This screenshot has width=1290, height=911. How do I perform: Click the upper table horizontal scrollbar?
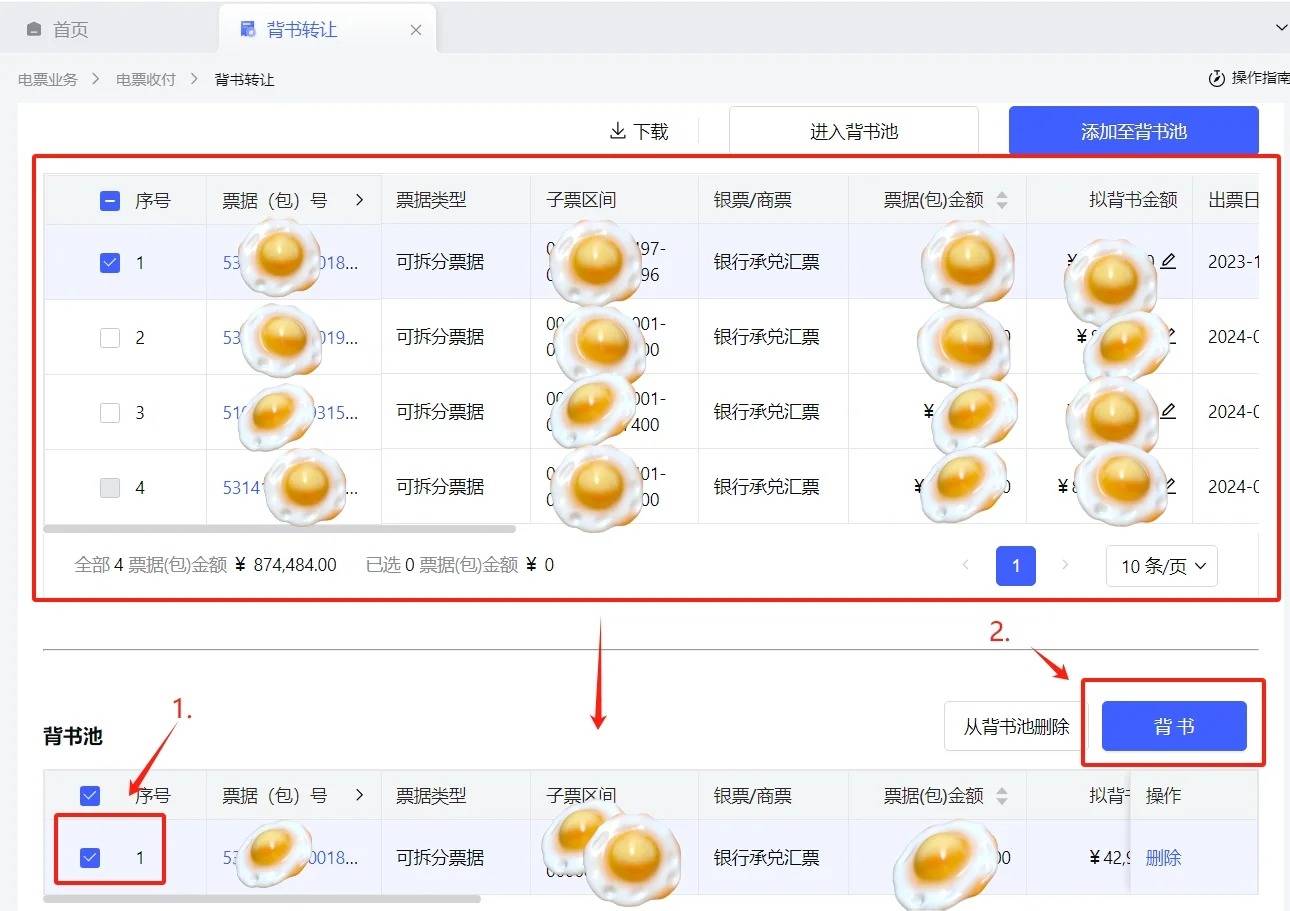280,529
